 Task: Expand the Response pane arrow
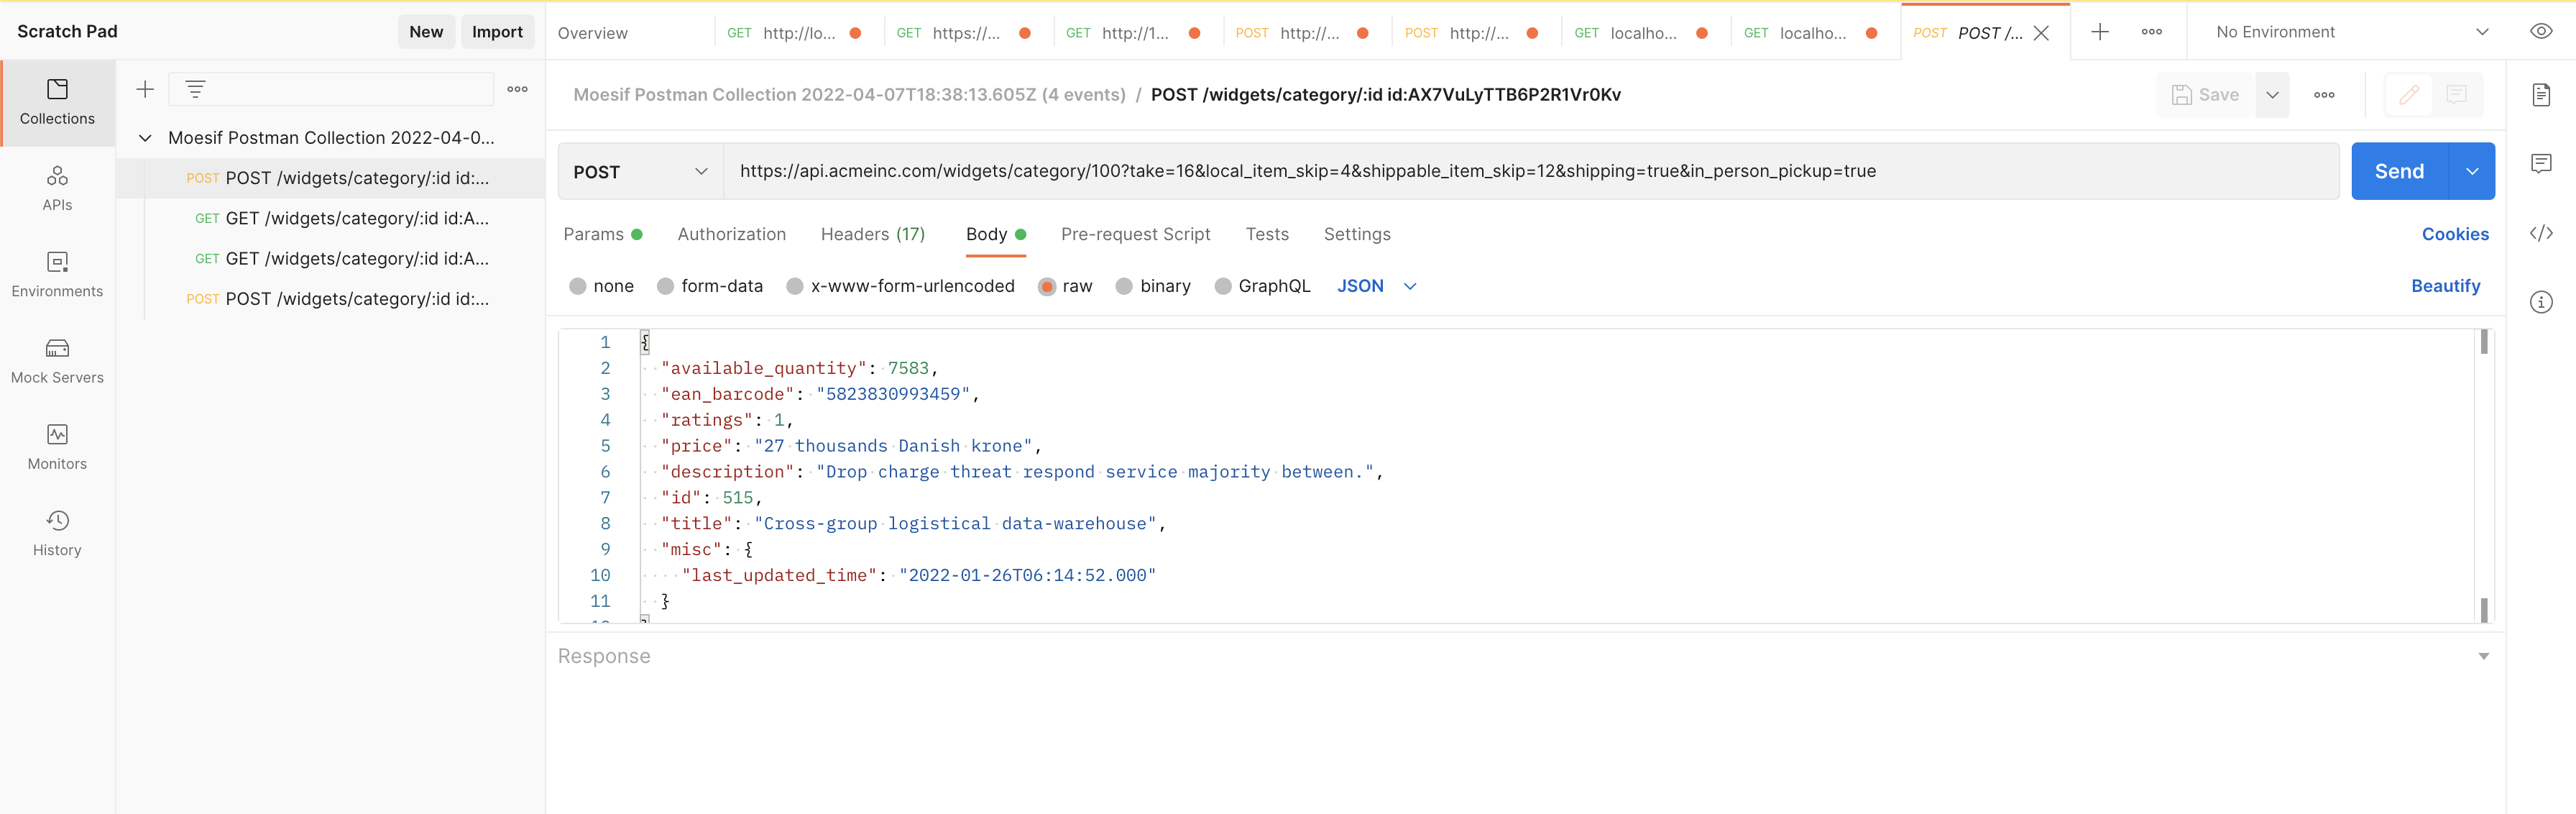2484,657
